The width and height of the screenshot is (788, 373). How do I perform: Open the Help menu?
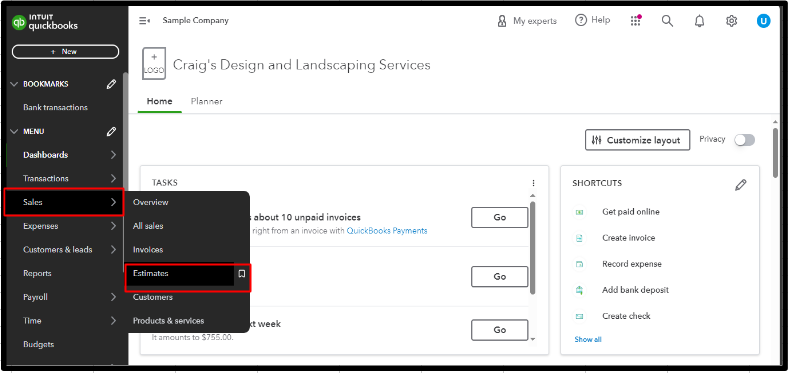593,20
